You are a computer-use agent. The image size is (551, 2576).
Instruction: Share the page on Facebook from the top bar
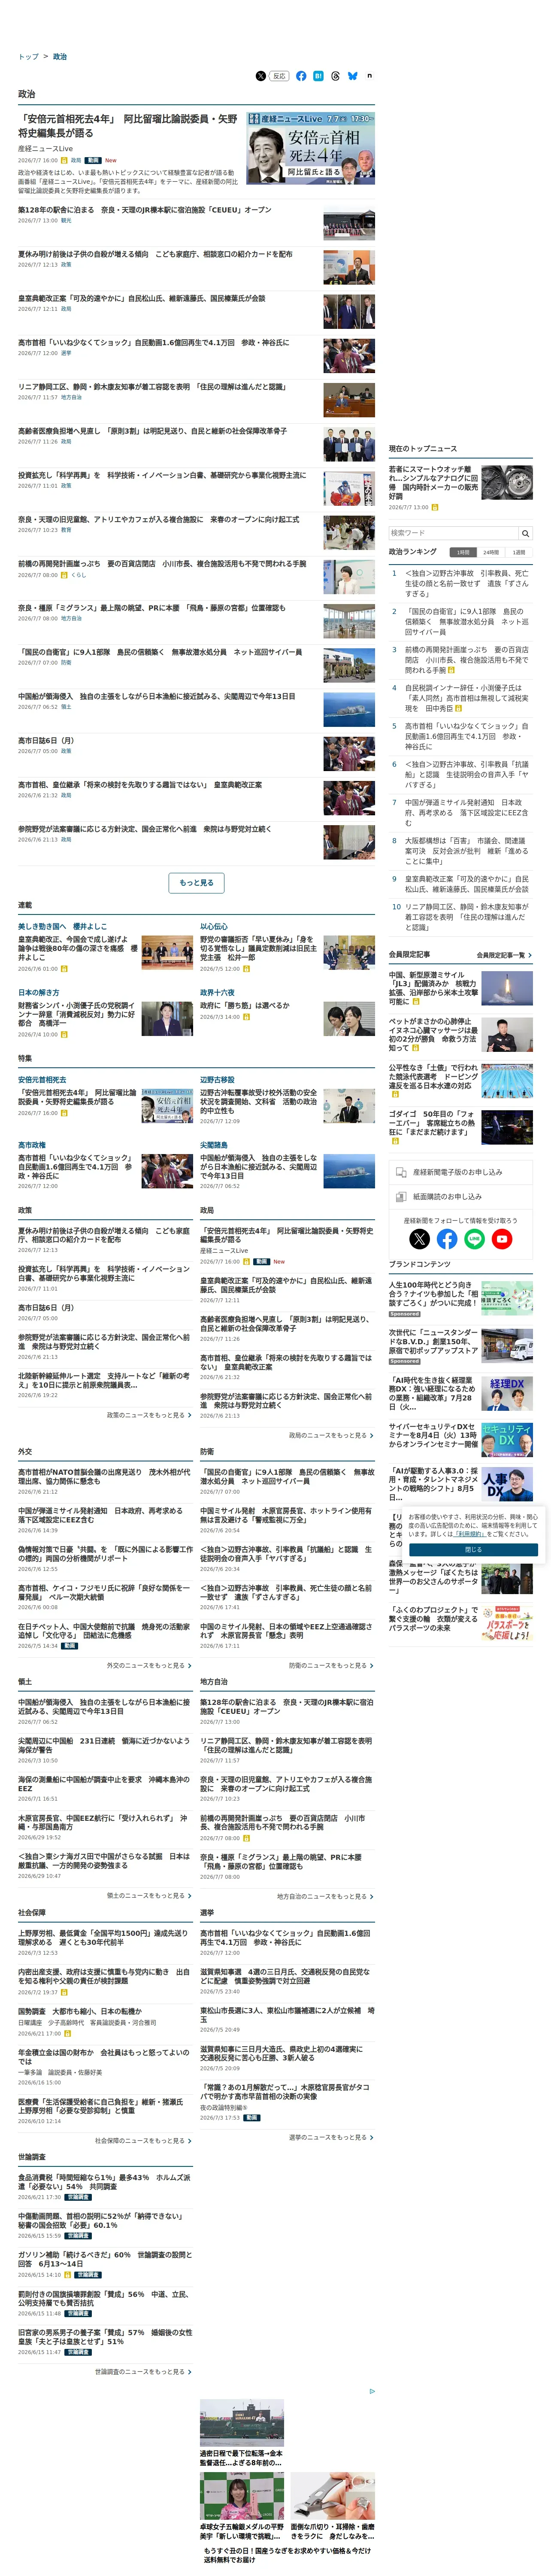tap(301, 76)
